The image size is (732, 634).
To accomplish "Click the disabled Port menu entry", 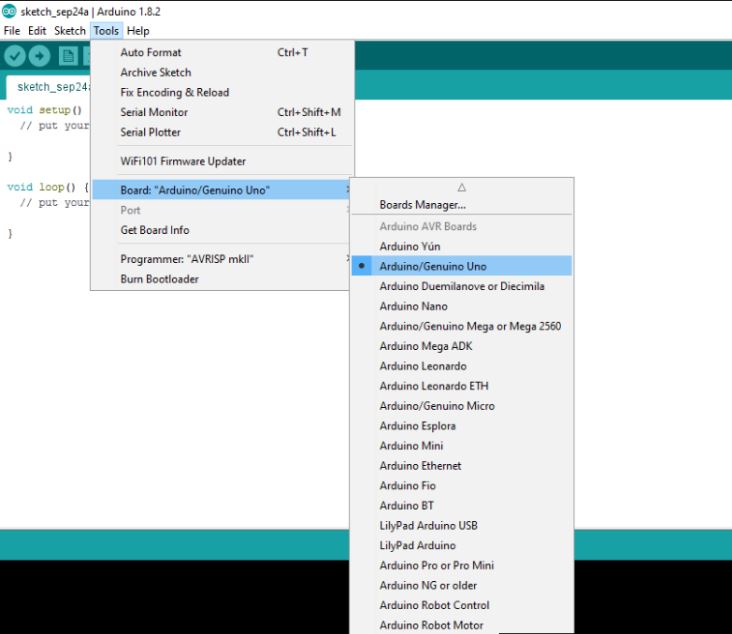I will coord(221,210).
